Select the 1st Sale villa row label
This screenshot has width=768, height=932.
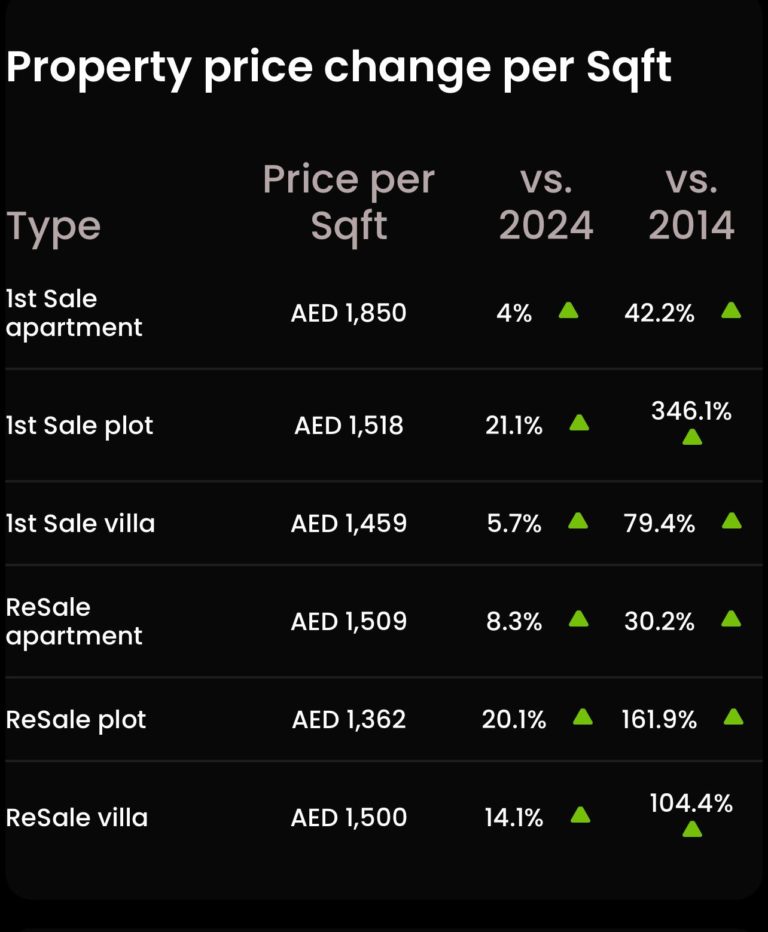pyautogui.click(x=80, y=523)
